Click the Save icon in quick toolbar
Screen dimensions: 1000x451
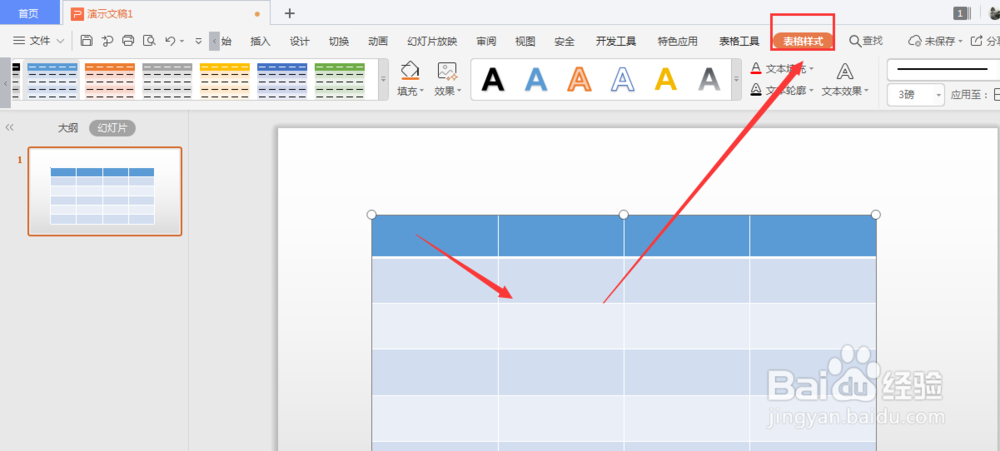[x=86, y=41]
